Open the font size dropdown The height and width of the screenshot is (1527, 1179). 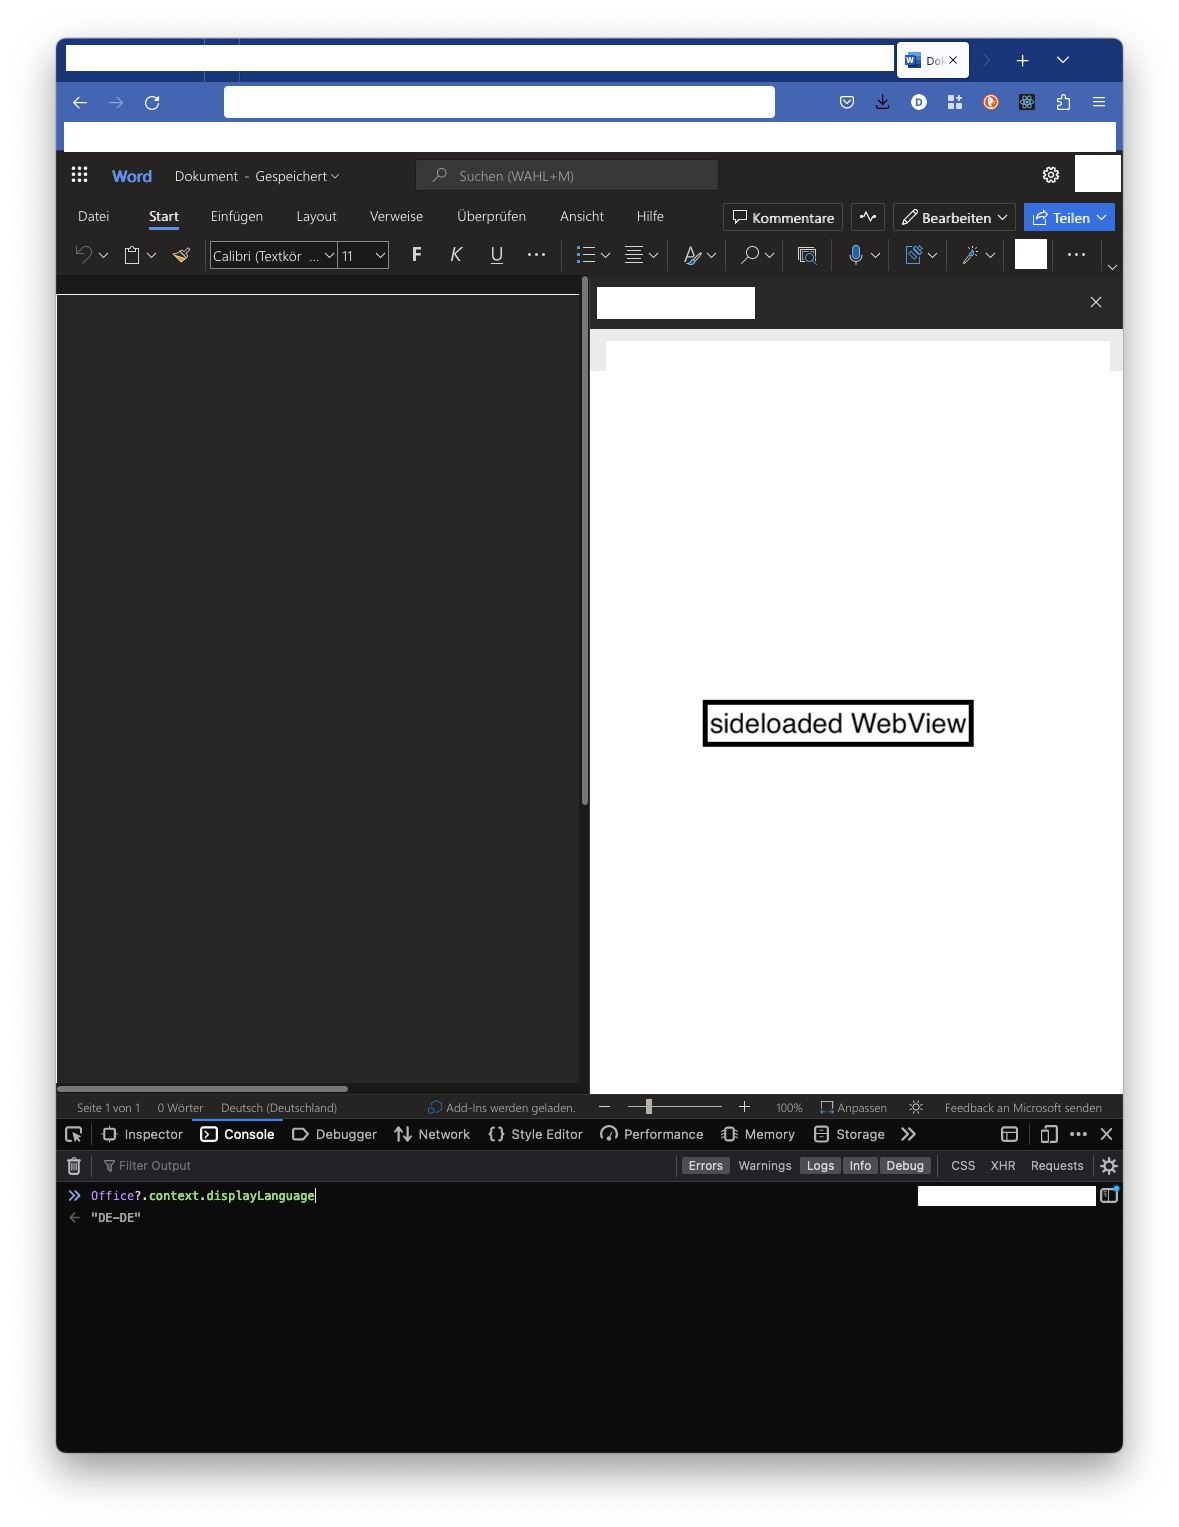coord(379,255)
